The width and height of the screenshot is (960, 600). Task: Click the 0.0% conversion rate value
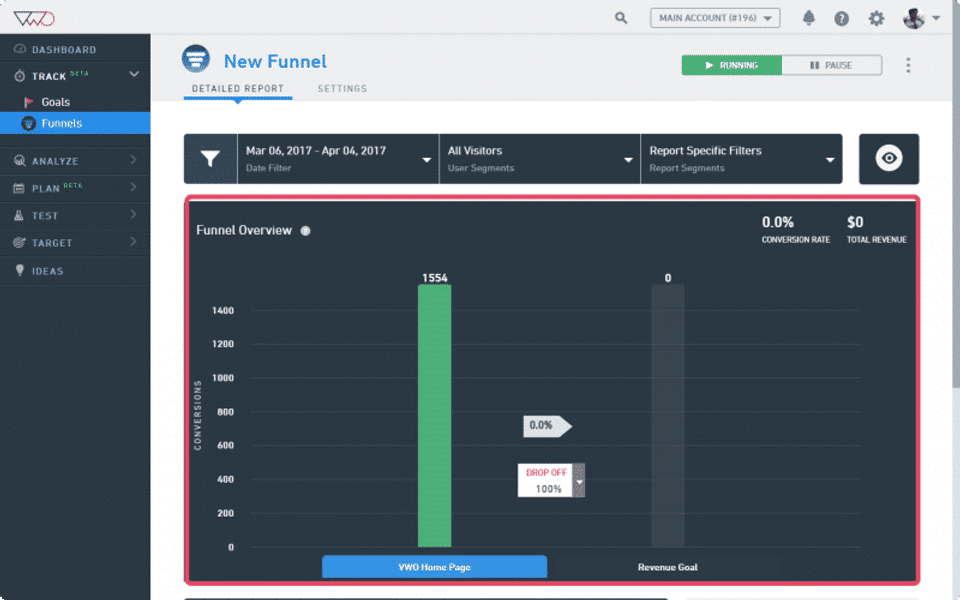(x=778, y=222)
